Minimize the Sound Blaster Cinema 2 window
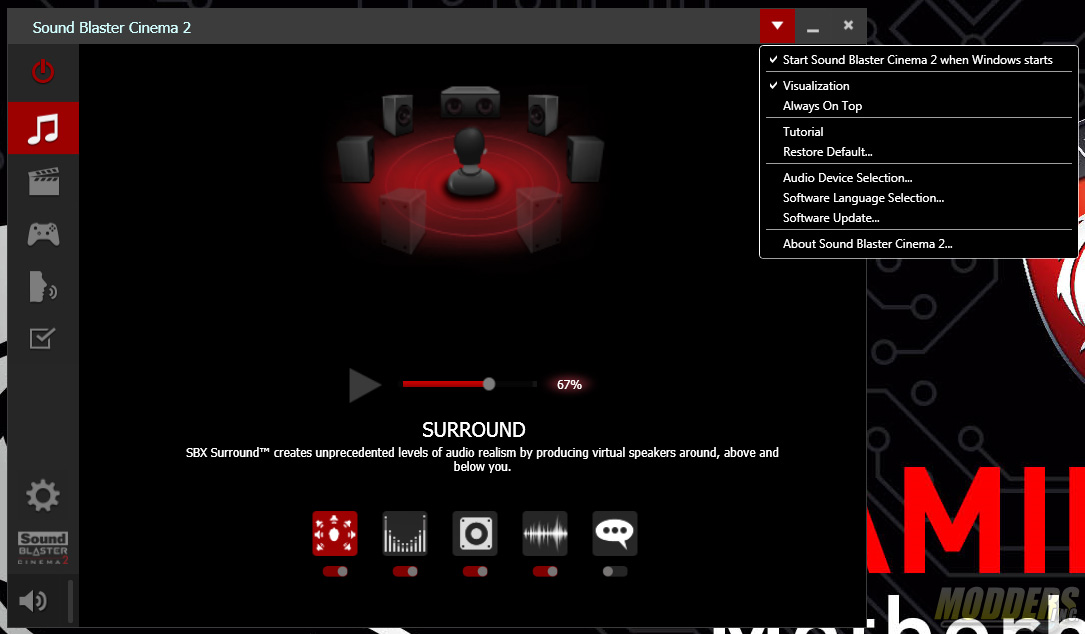Viewport: 1085px width, 634px height. pos(813,28)
